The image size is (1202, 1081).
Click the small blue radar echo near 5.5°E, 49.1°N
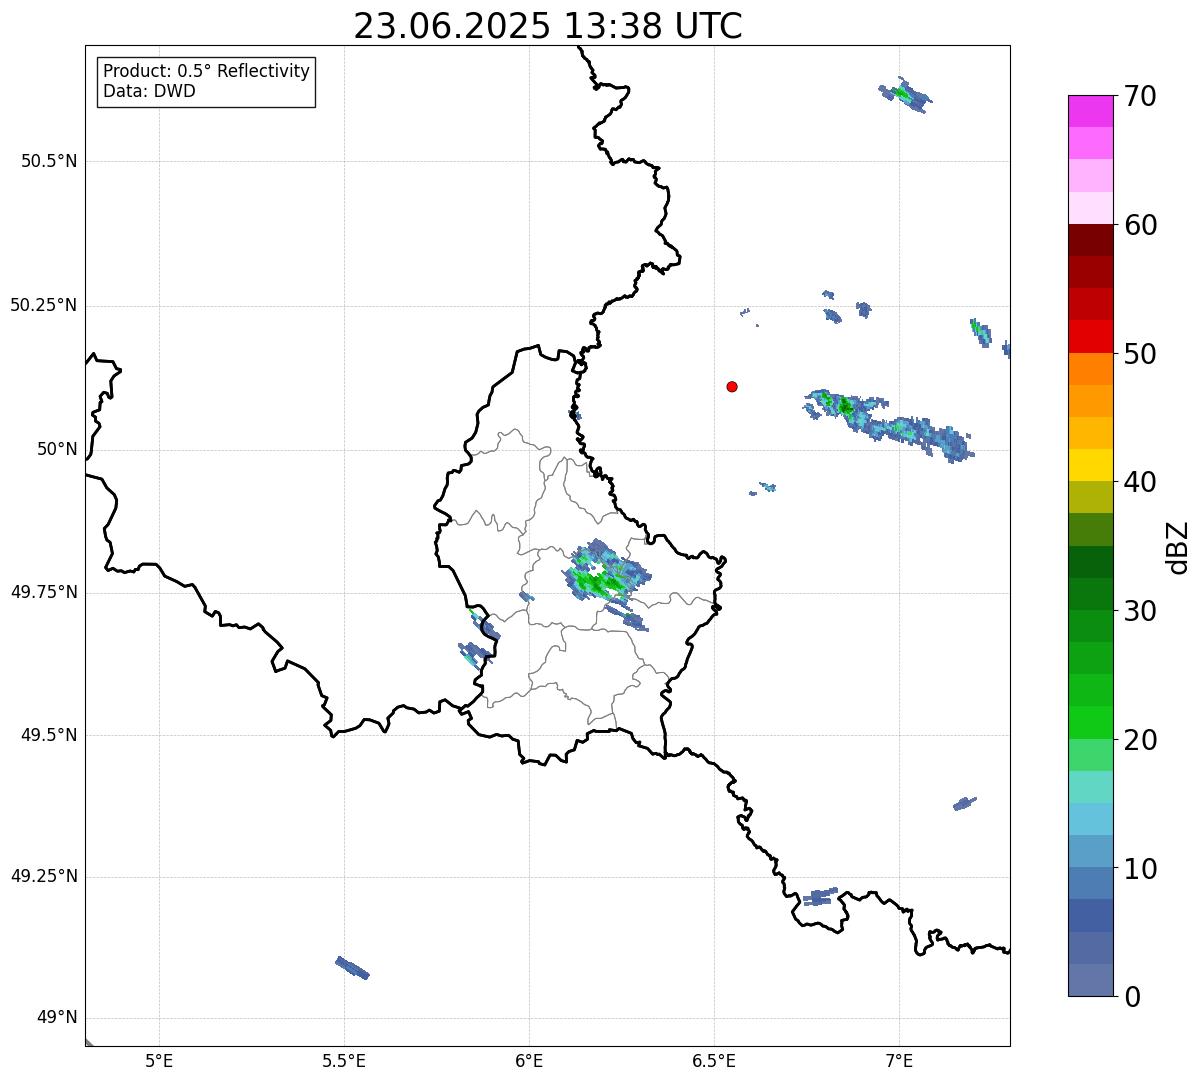pyautogui.click(x=352, y=967)
